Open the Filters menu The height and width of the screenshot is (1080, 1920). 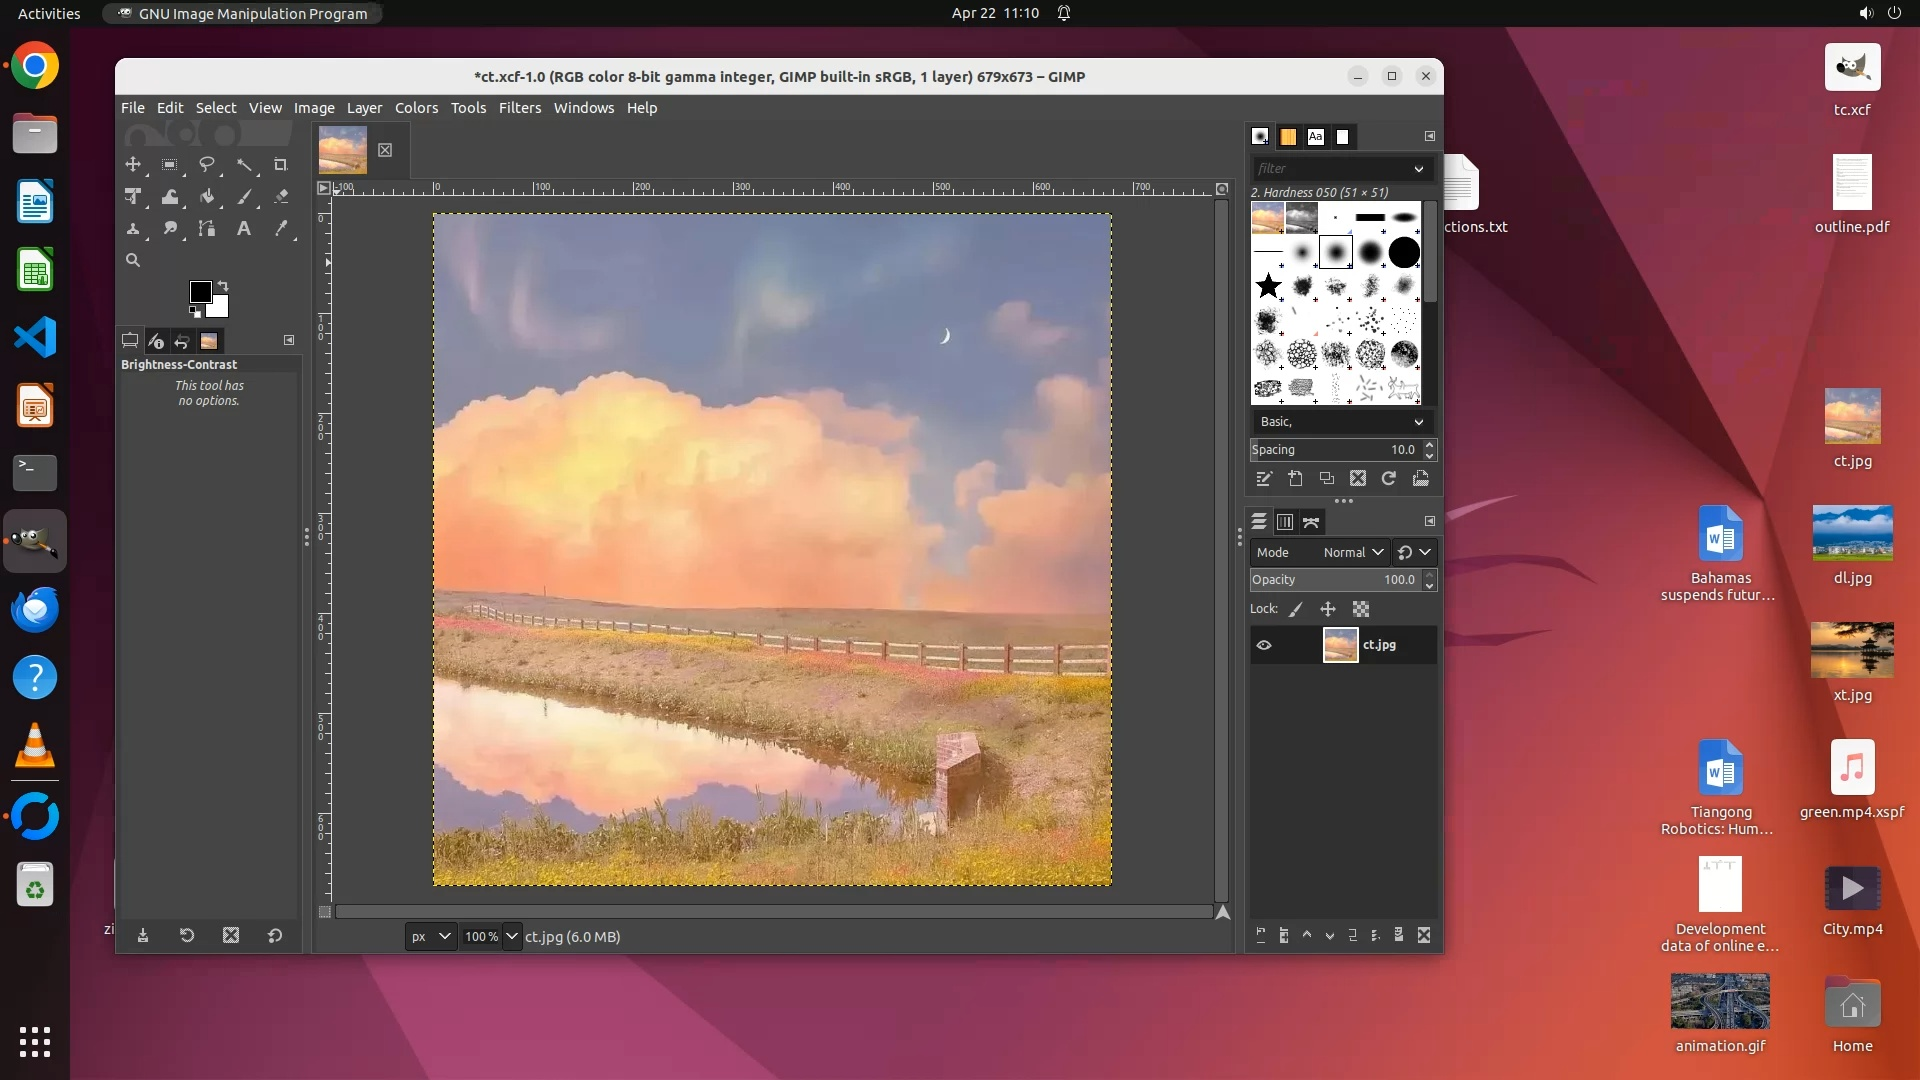pyautogui.click(x=519, y=108)
